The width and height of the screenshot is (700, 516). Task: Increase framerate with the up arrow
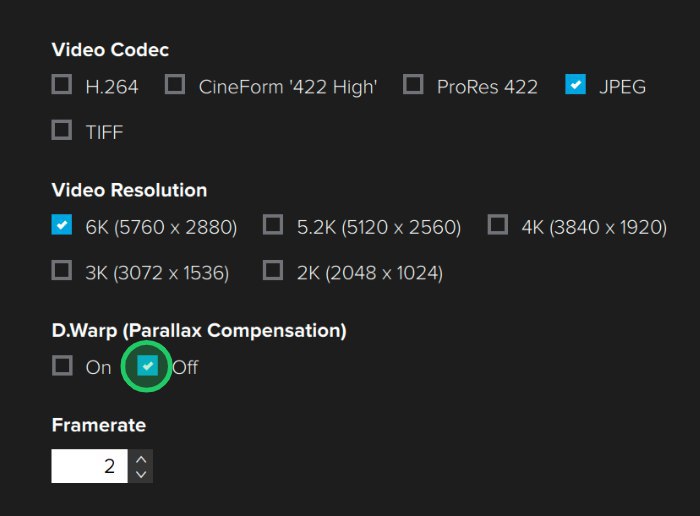(141, 459)
